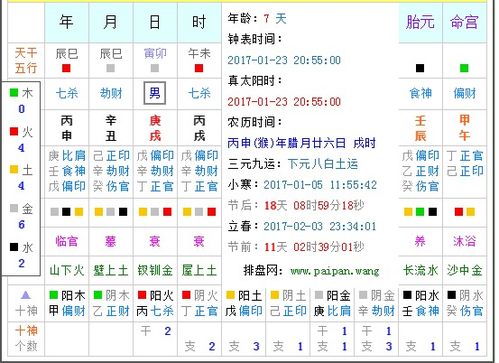Viewport: 499px width, 363px height.
Task: Click the 屋上土 nayin cell
Action: [x=199, y=270]
